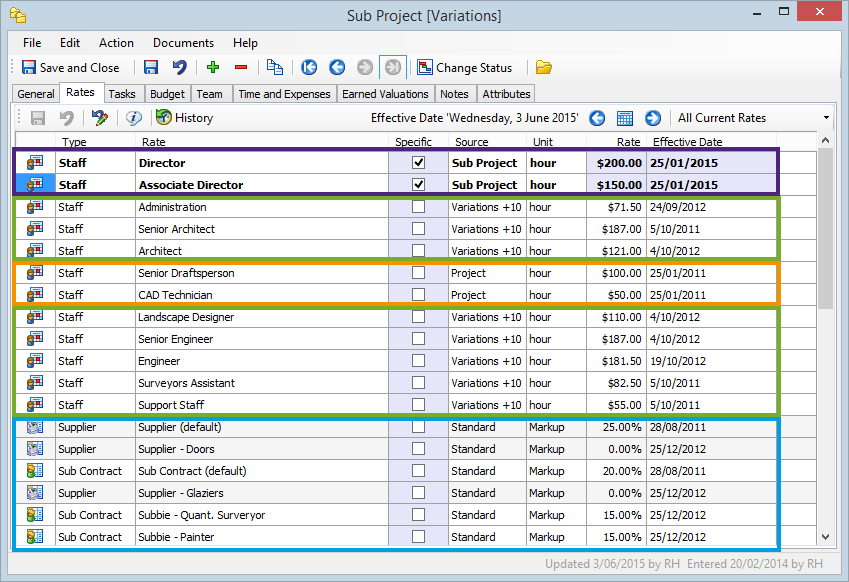849x582 pixels.
Task: Click the Sub Contract (default) row icon
Action: tap(35, 470)
